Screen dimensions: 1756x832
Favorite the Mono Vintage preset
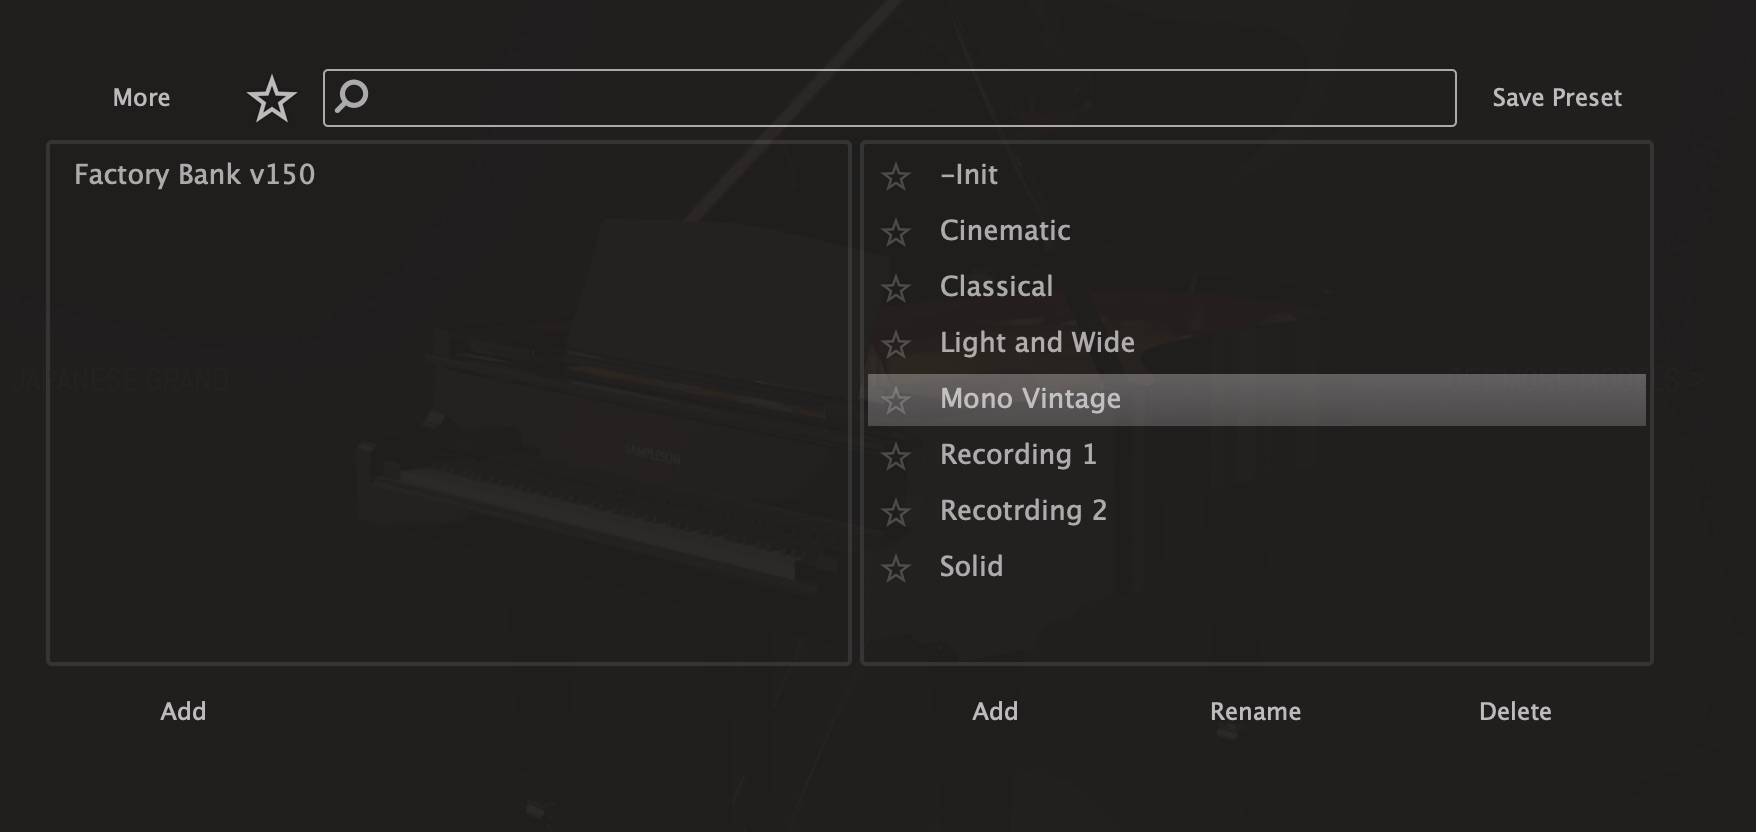click(896, 401)
